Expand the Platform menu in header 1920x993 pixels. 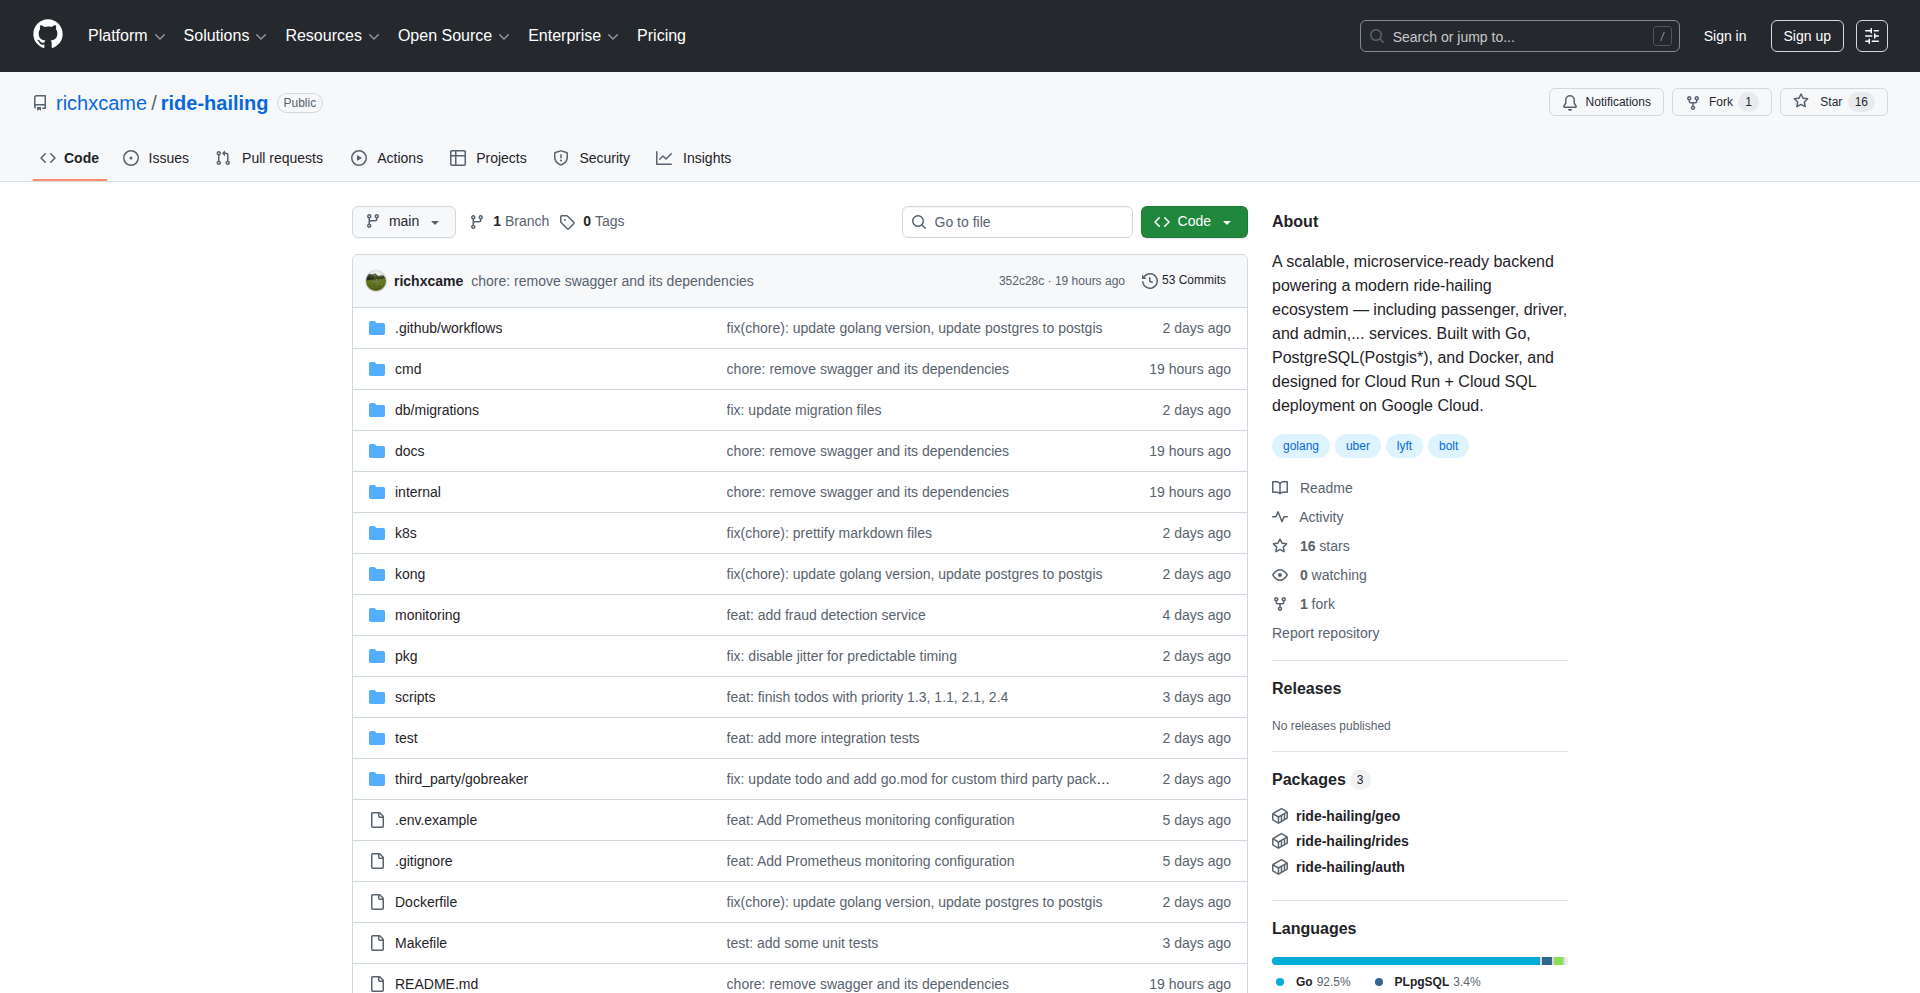(126, 36)
